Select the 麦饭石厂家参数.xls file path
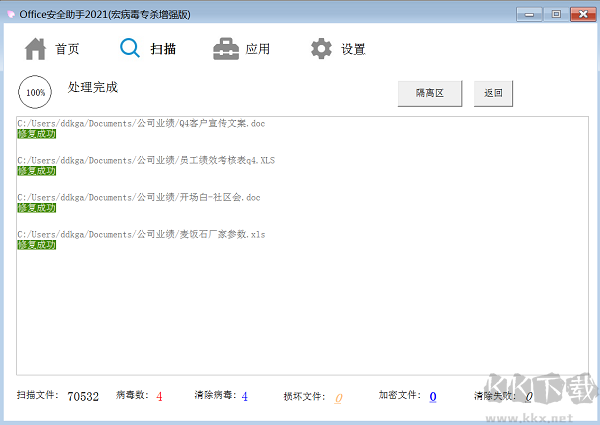Viewport: 600px width, 425px height. 141,234
